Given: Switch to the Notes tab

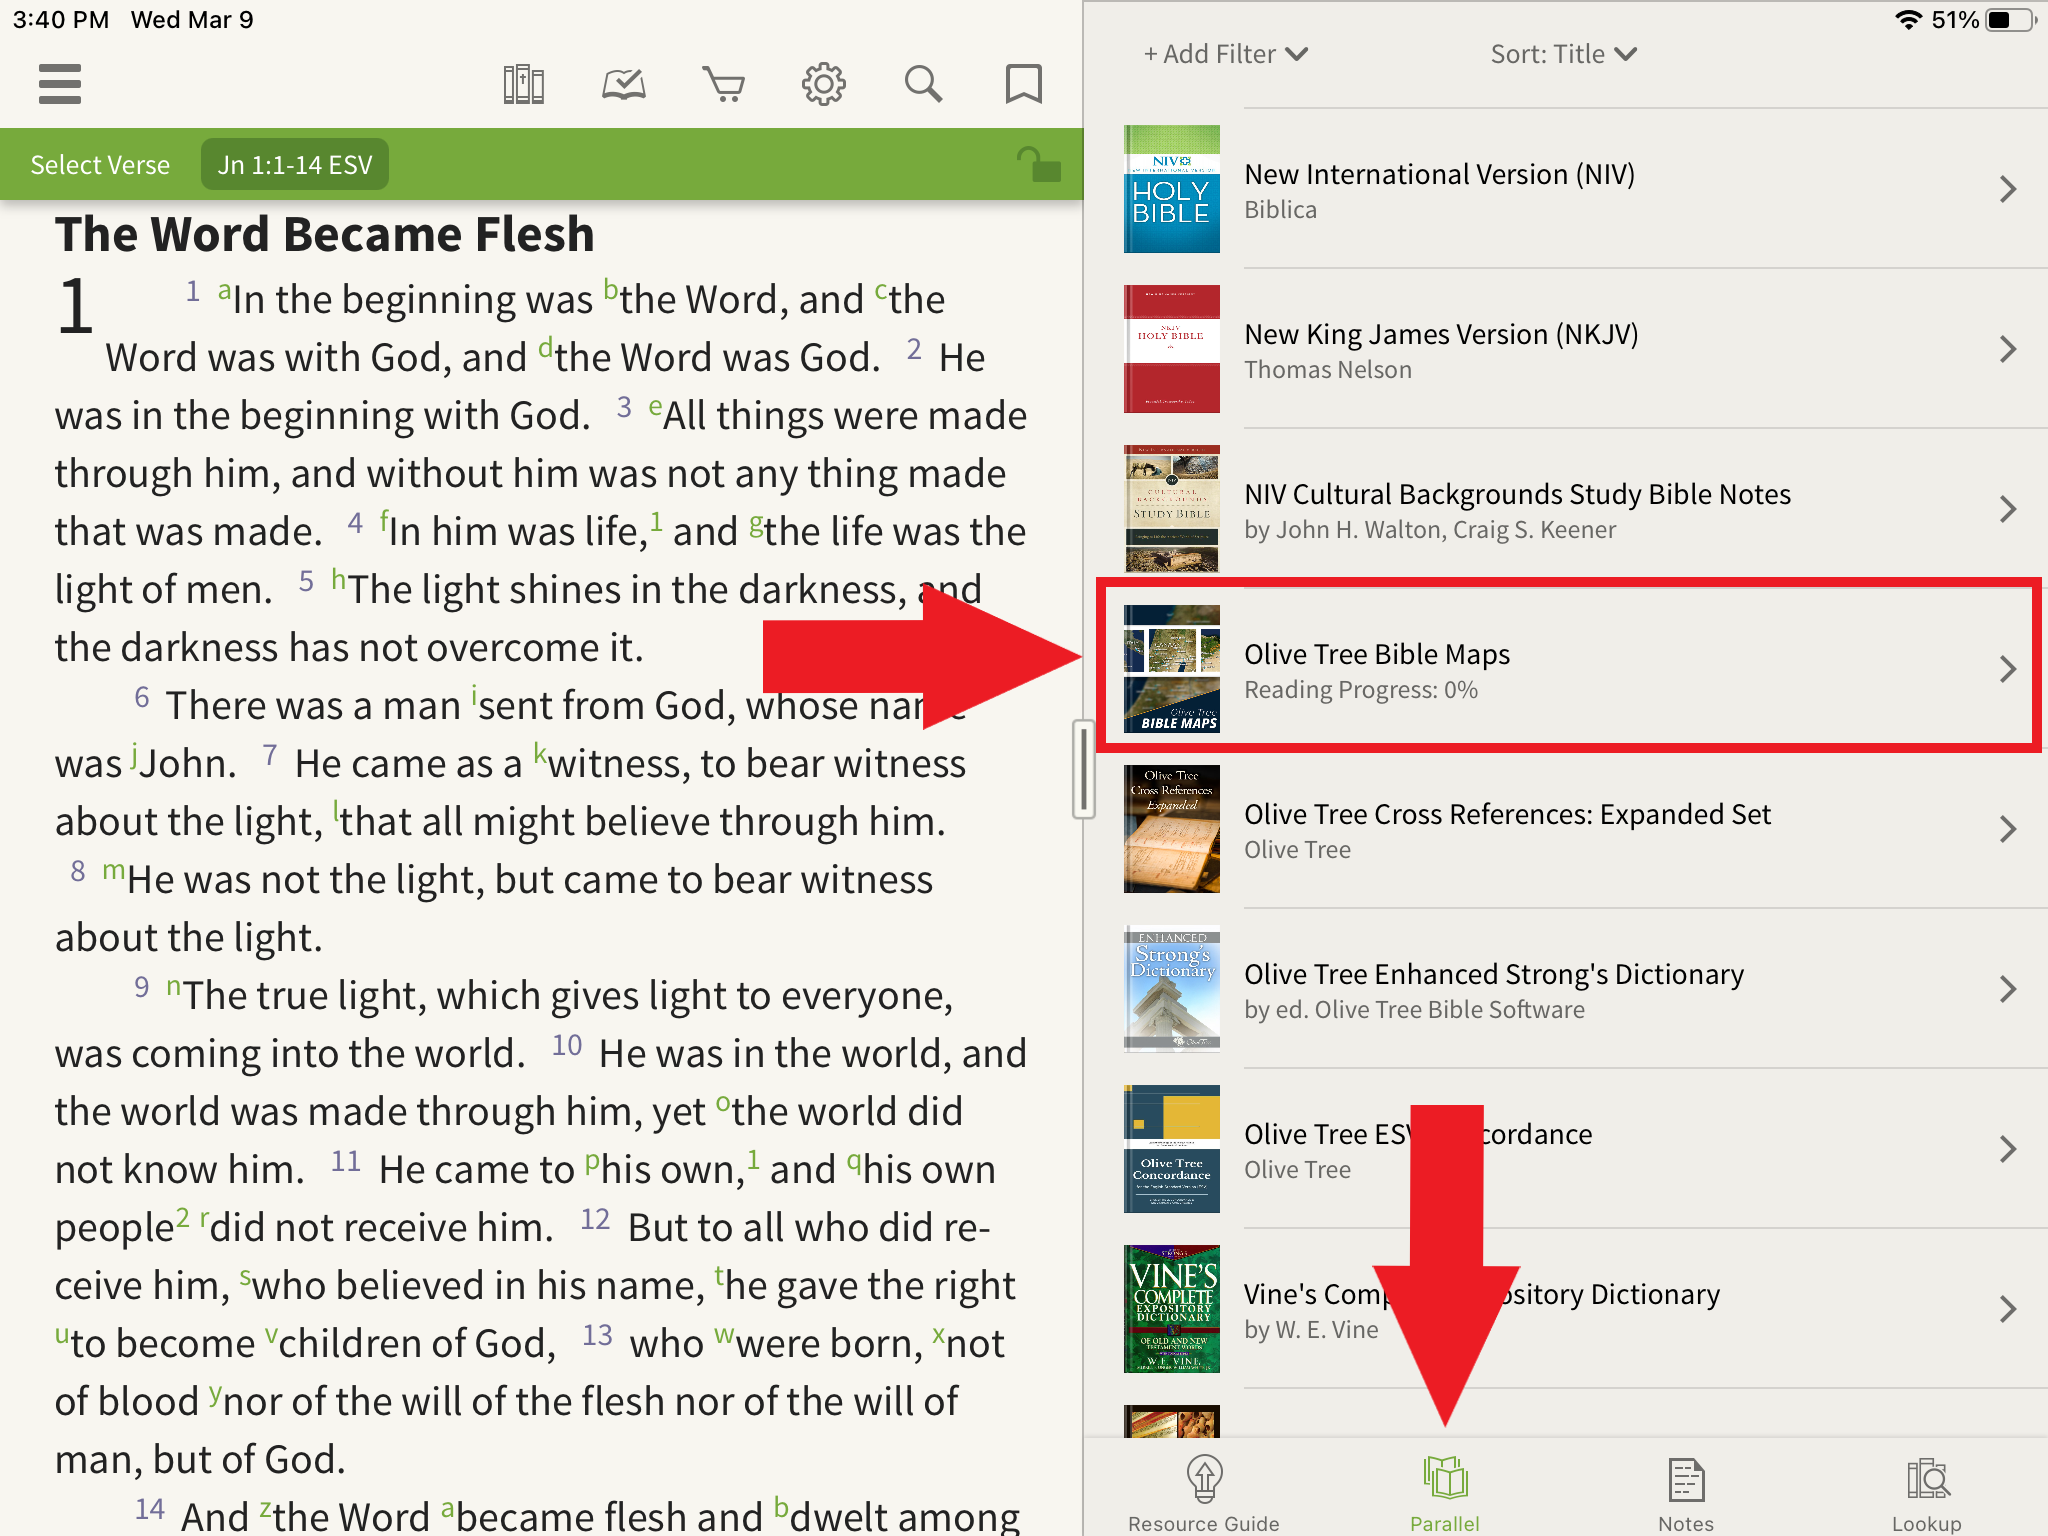Looking at the screenshot, I should 1686,1493.
